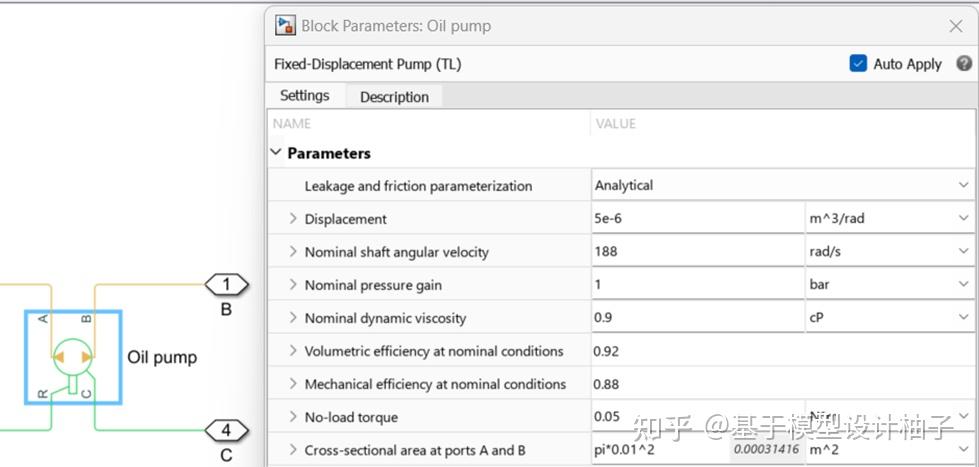979x467 pixels.
Task: Change Nominal pressure gain unit dropdown
Action: point(889,284)
